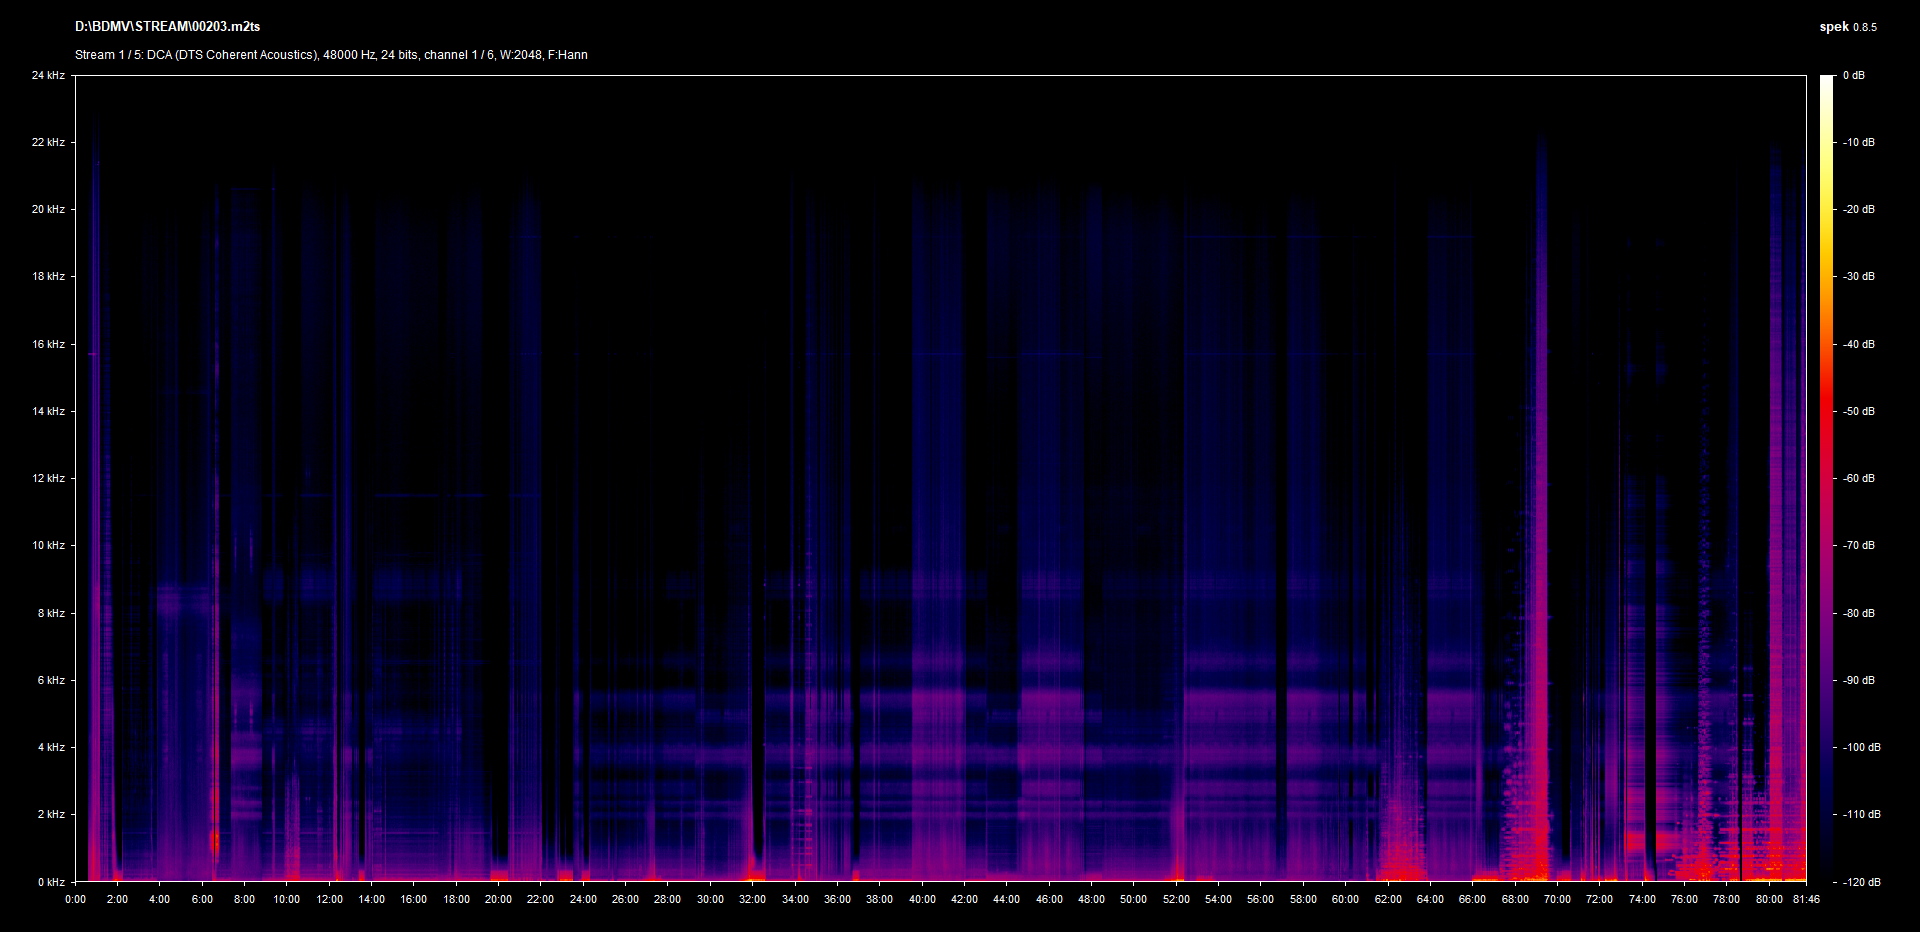The width and height of the screenshot is (1920, 932).
Task: Click the 0 dB scale label
Action: [1853, 76]
